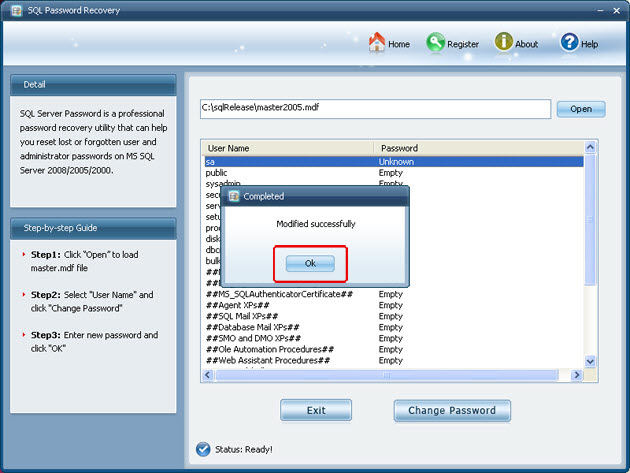The height and width of the screenshot is (473, 630).
Task: Select the ##Database Mail XPs## row
Action: [394, 328]
